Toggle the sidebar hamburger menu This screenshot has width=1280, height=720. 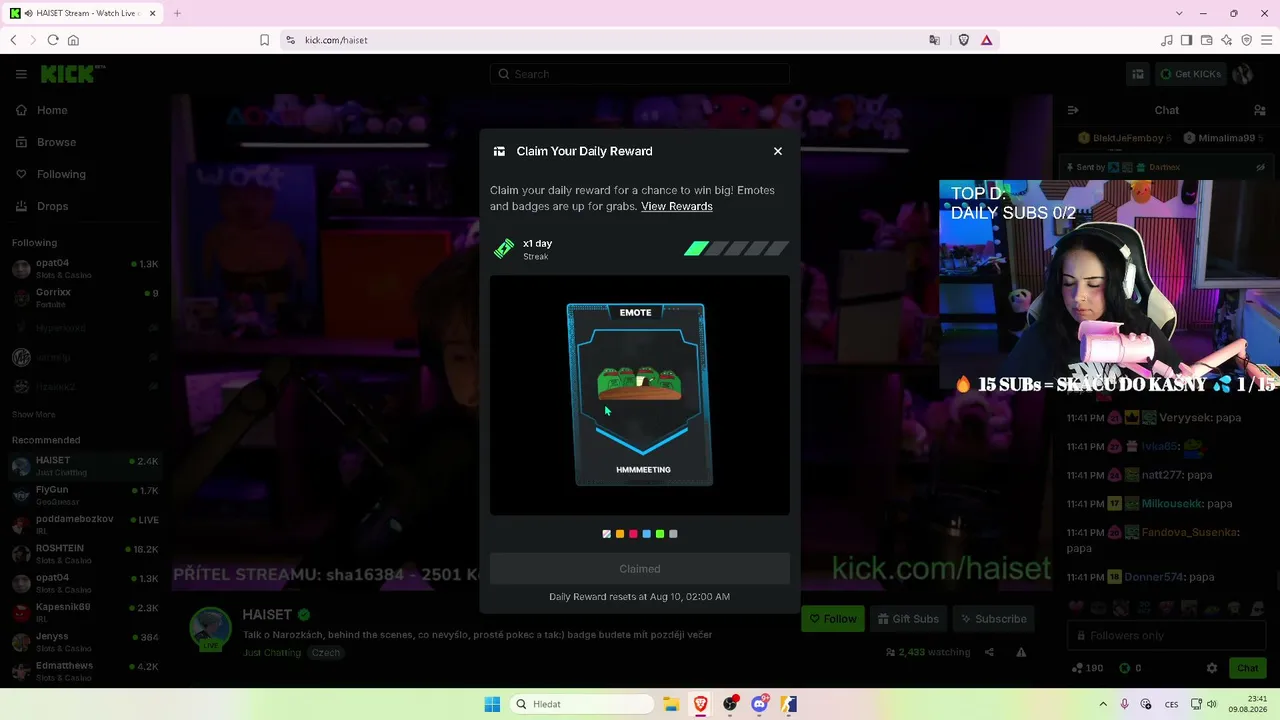click(x=21, y=74)
